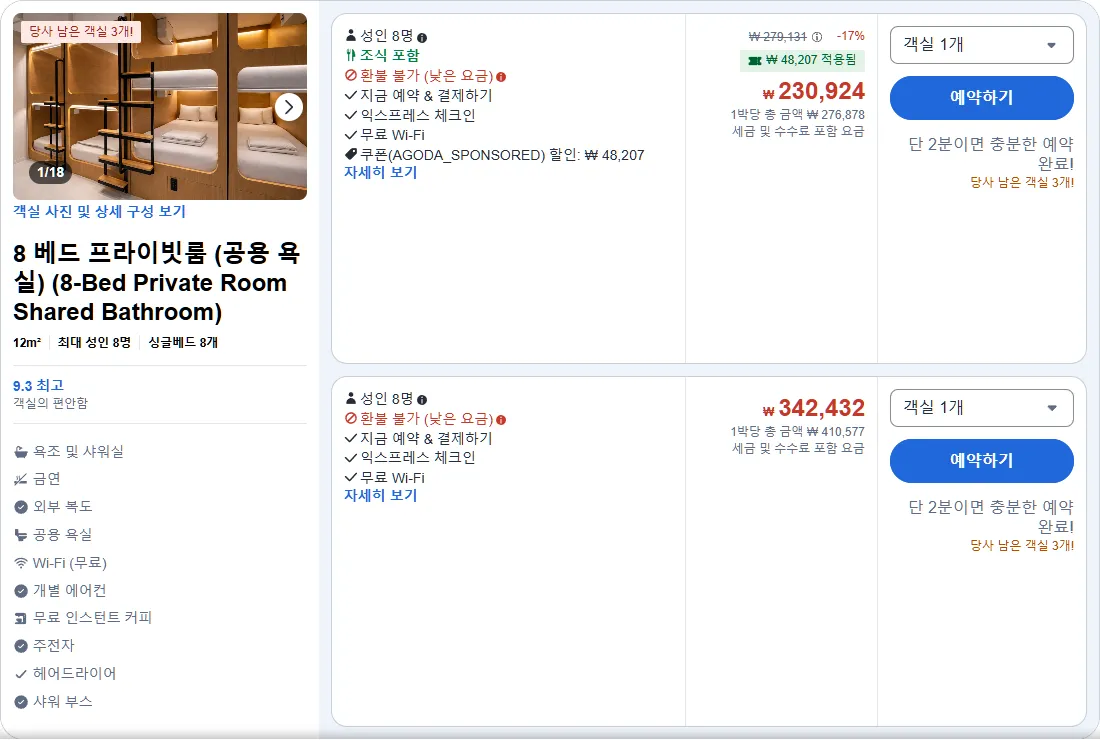Image resolution: width=1100 pixels, height=740 pixels.
Task: Open 객실 1개 dropdown for ₩342,432 offer
Action: (981, 408)
